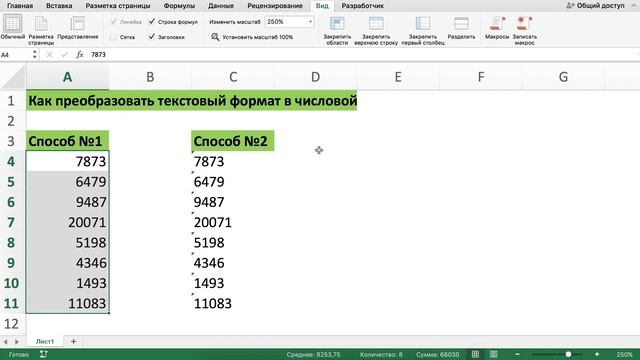Freeze top row (Закрепить верхнюю строку)

(x=376, y=31)
